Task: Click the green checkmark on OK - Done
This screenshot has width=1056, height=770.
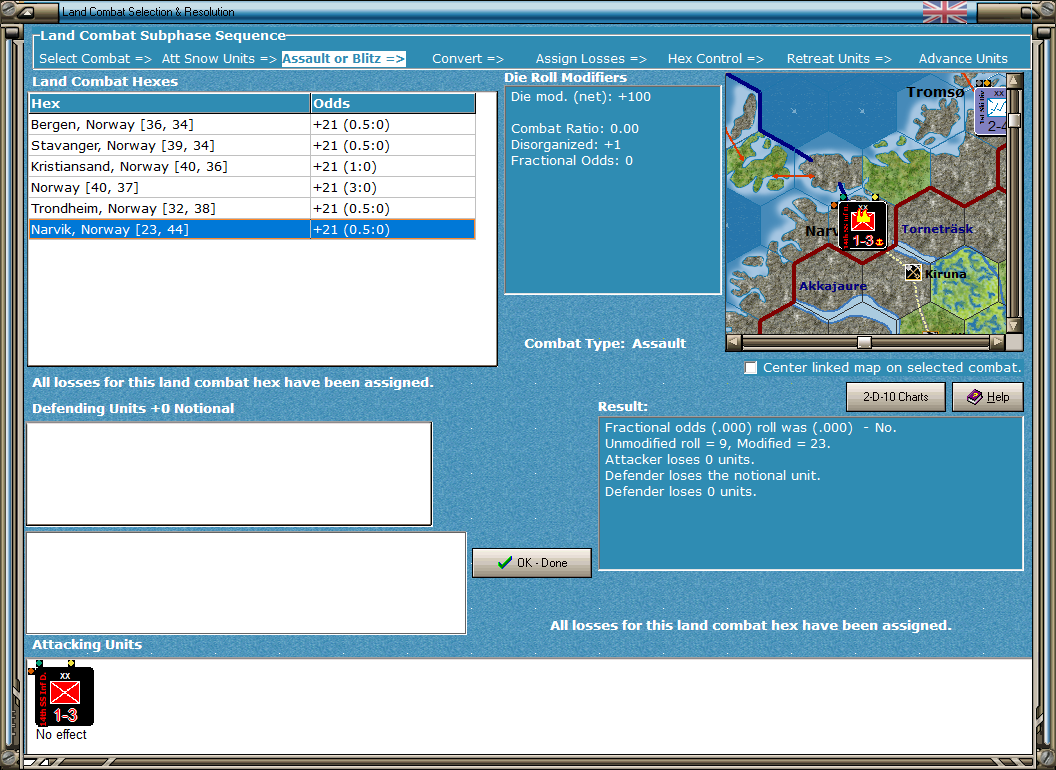Action: point(504,563)
